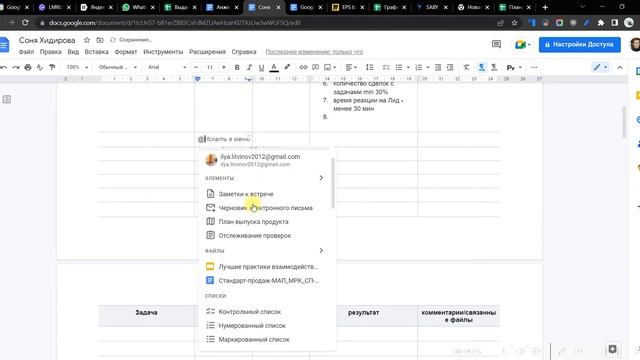The image size is (640, 360).
Task: Reload the page in Chrome
Action: [25, 23]
